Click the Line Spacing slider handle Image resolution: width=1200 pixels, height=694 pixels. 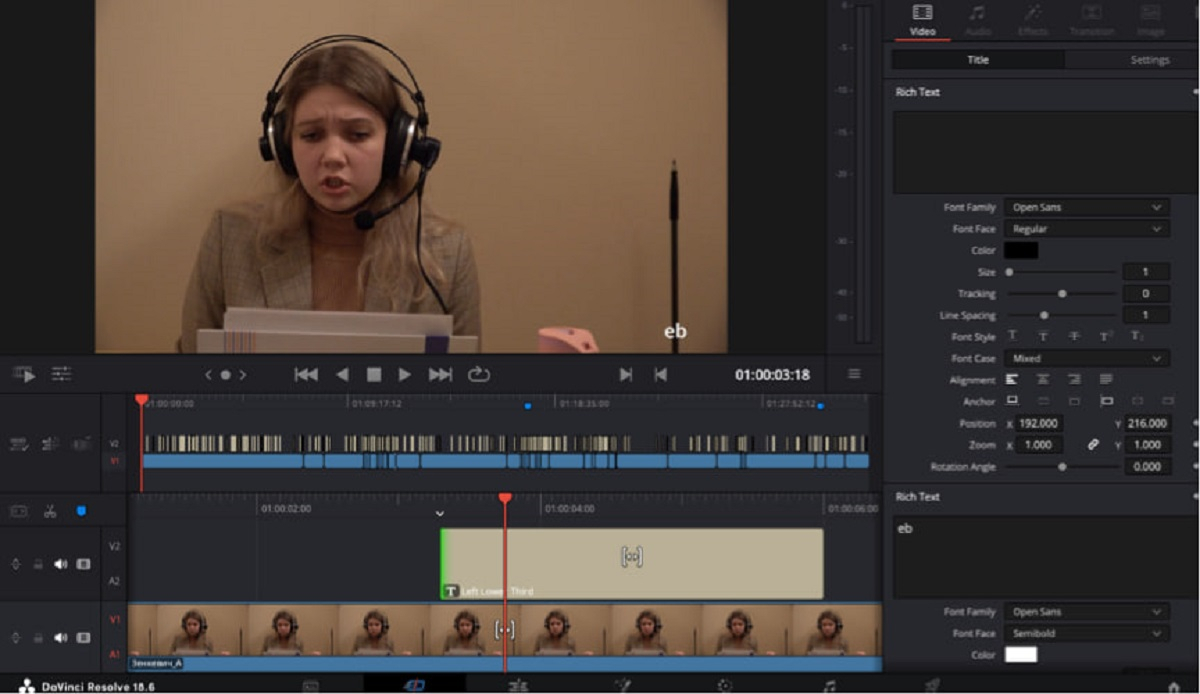pos(1044,315)
